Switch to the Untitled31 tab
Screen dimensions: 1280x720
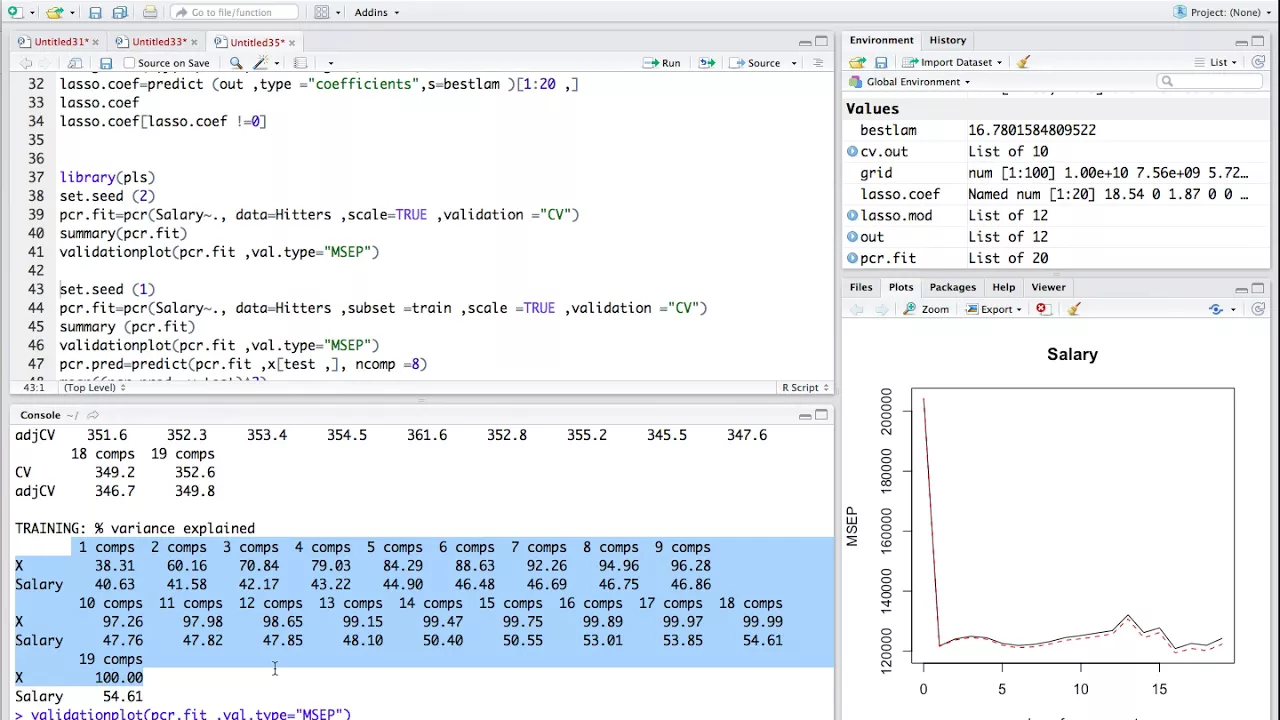click(x=60, y=42)
